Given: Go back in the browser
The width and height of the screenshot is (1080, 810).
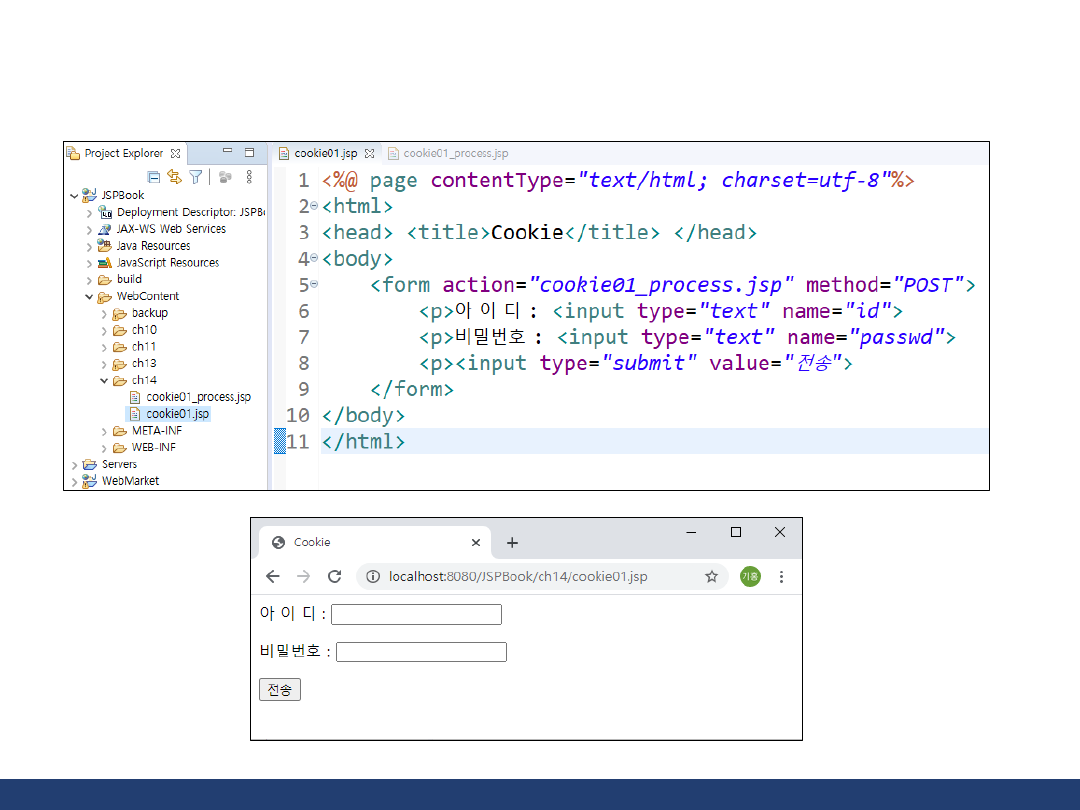Looking at the screenshot, I should [x=273, y=577].
